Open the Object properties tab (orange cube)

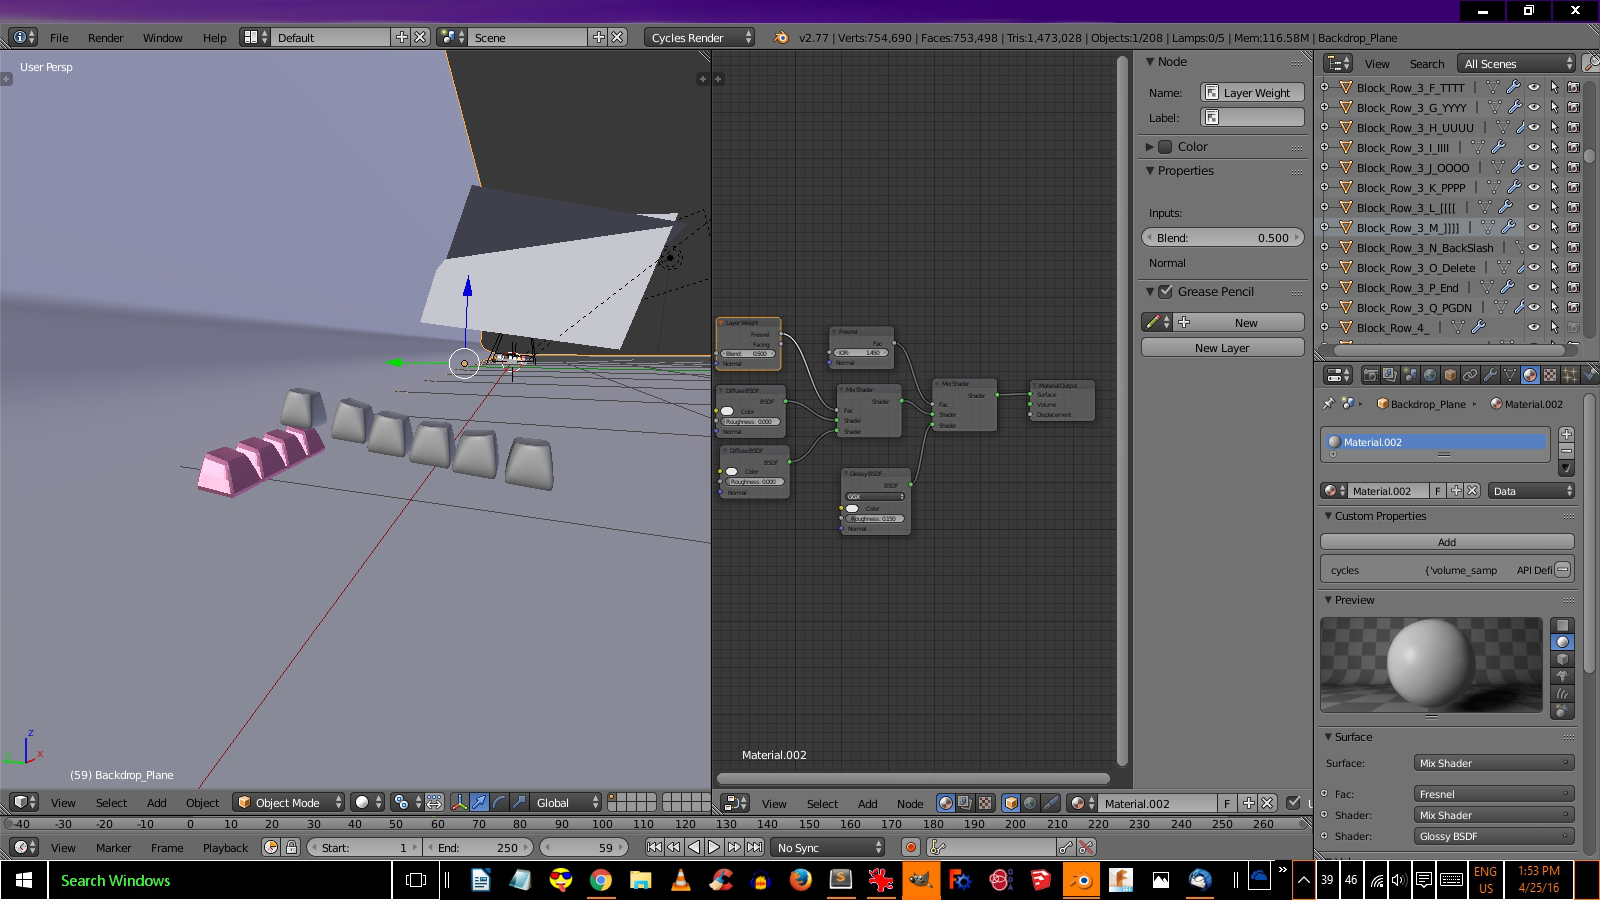[1450, 375]
